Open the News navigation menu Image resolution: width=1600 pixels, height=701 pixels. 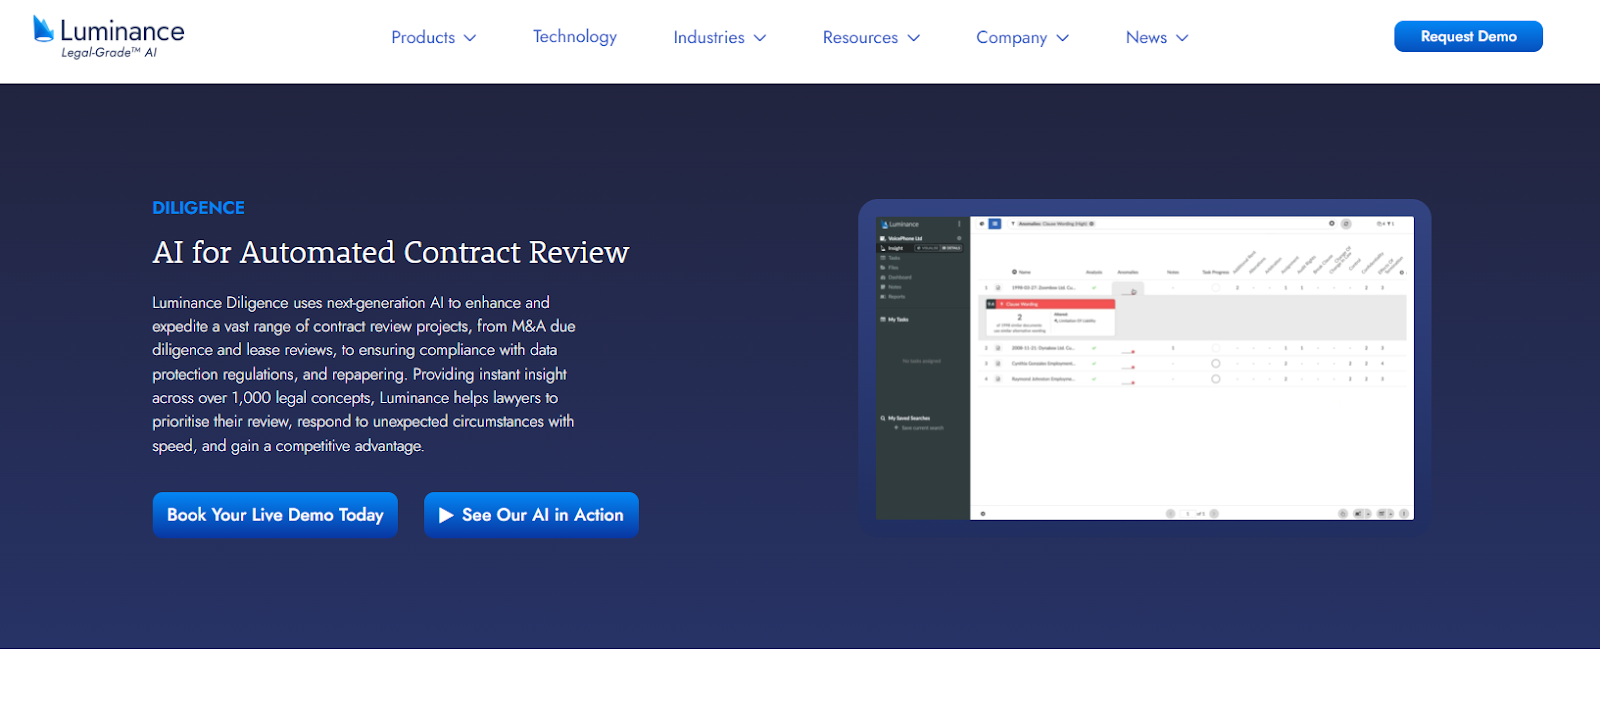tap(1157, 37)
